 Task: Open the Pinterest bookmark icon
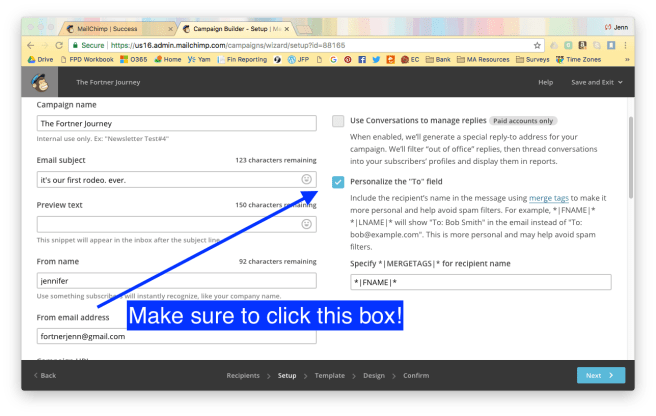click(x=348, y=59)
